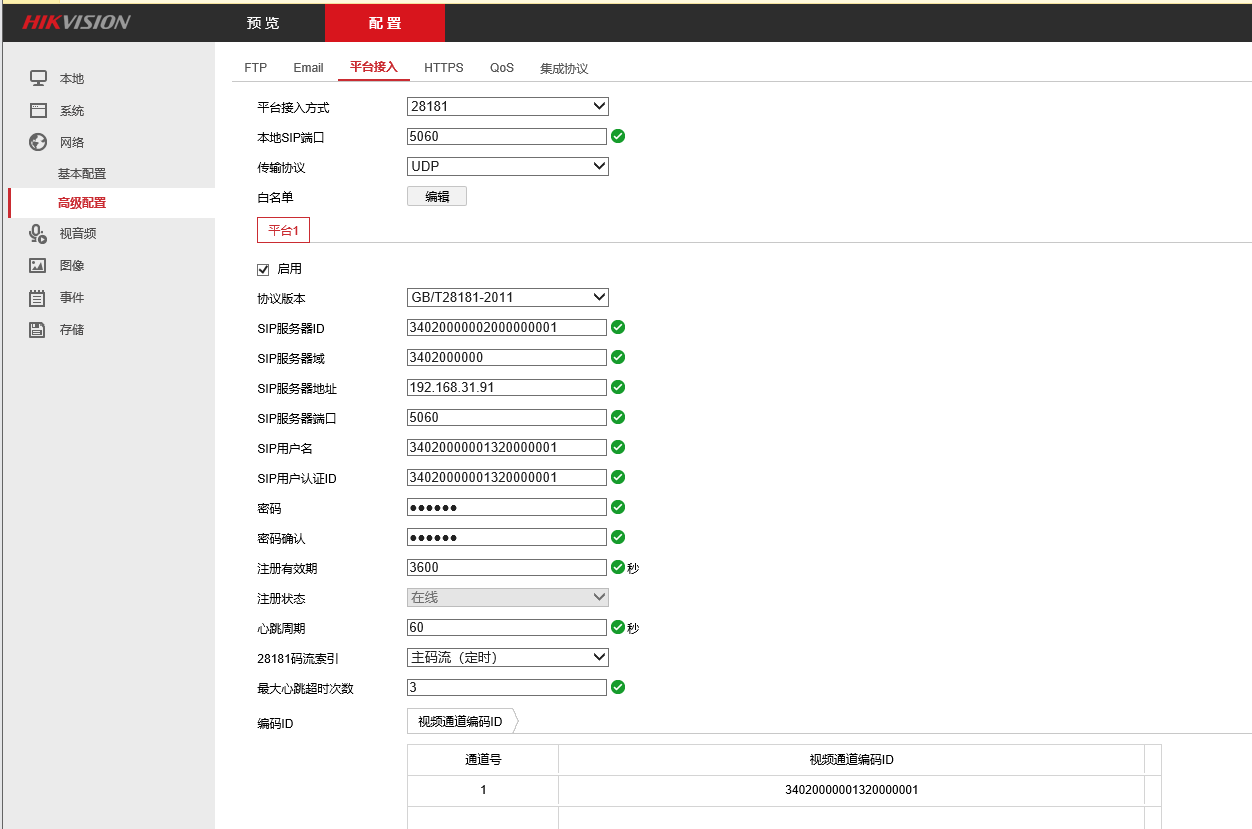Open the 存储 storage icon

[x=38, y=329]
